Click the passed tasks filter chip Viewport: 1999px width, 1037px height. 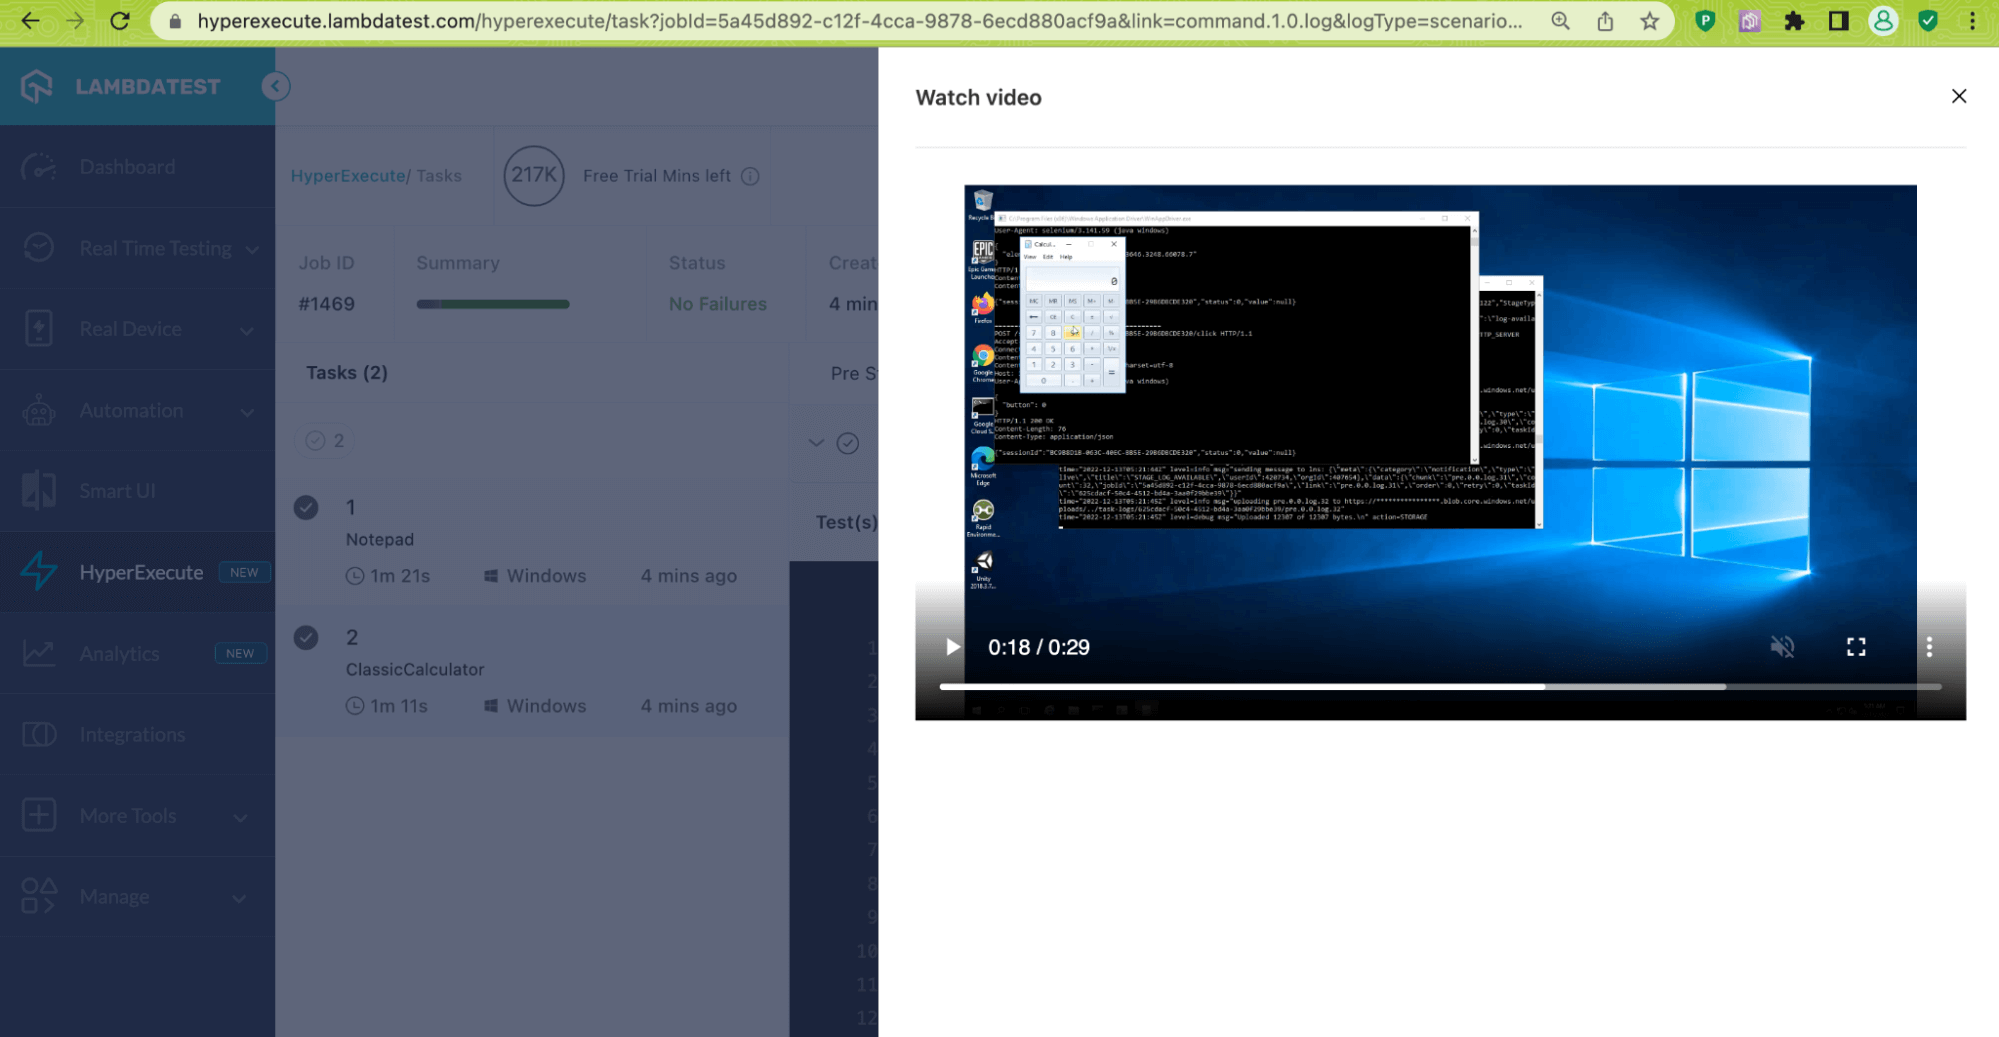coord(326,441)
